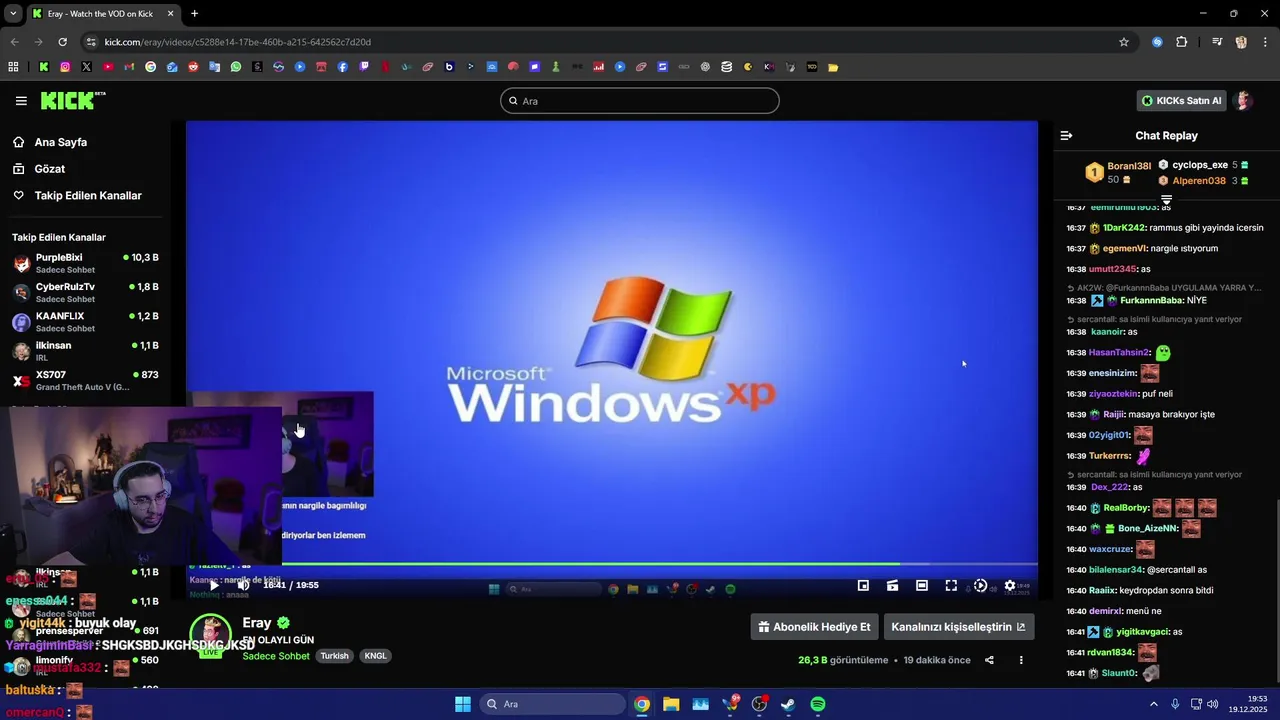Open Eray channel avatar
1280x720 pixels.
[x=211, y=634]
